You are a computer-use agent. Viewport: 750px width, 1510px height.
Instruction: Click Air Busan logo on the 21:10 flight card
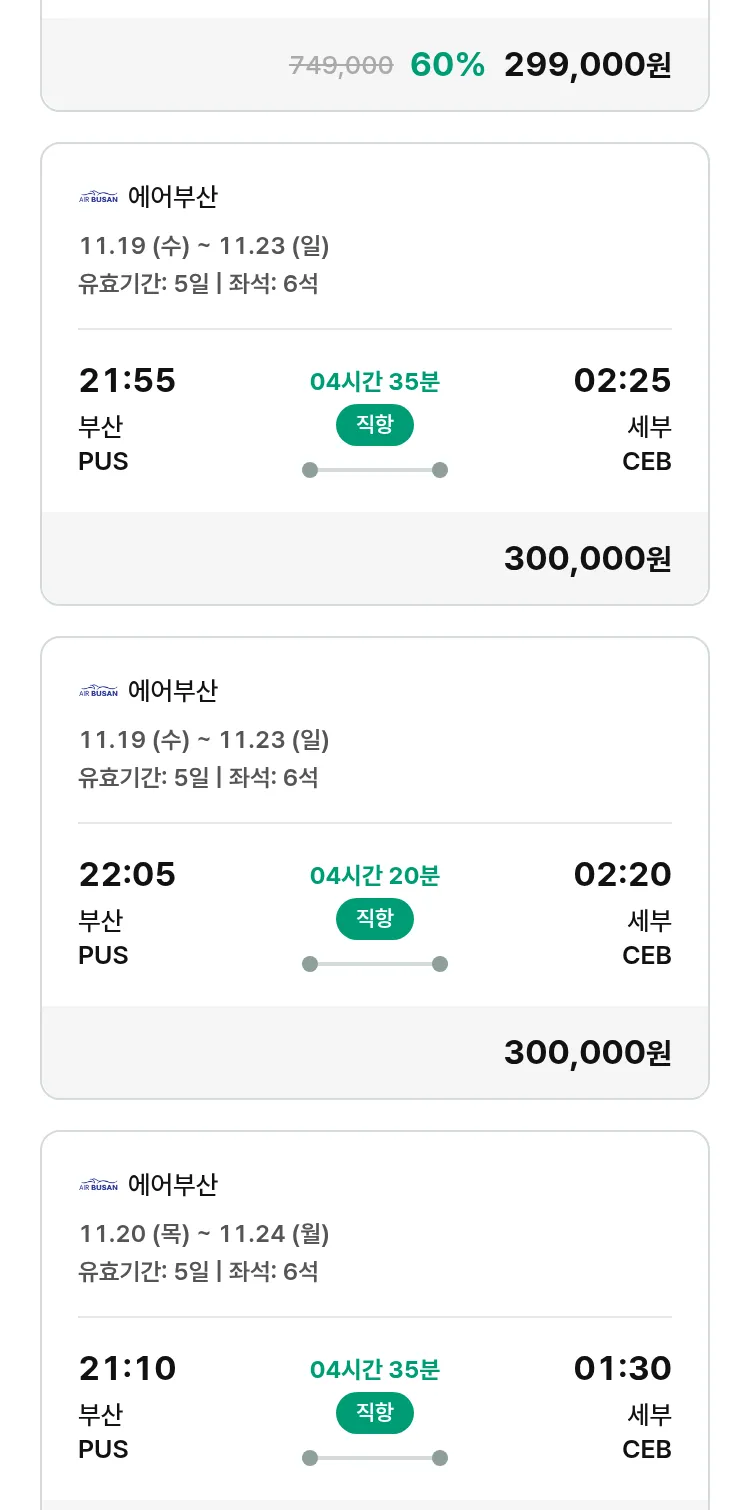[98, 1185]
